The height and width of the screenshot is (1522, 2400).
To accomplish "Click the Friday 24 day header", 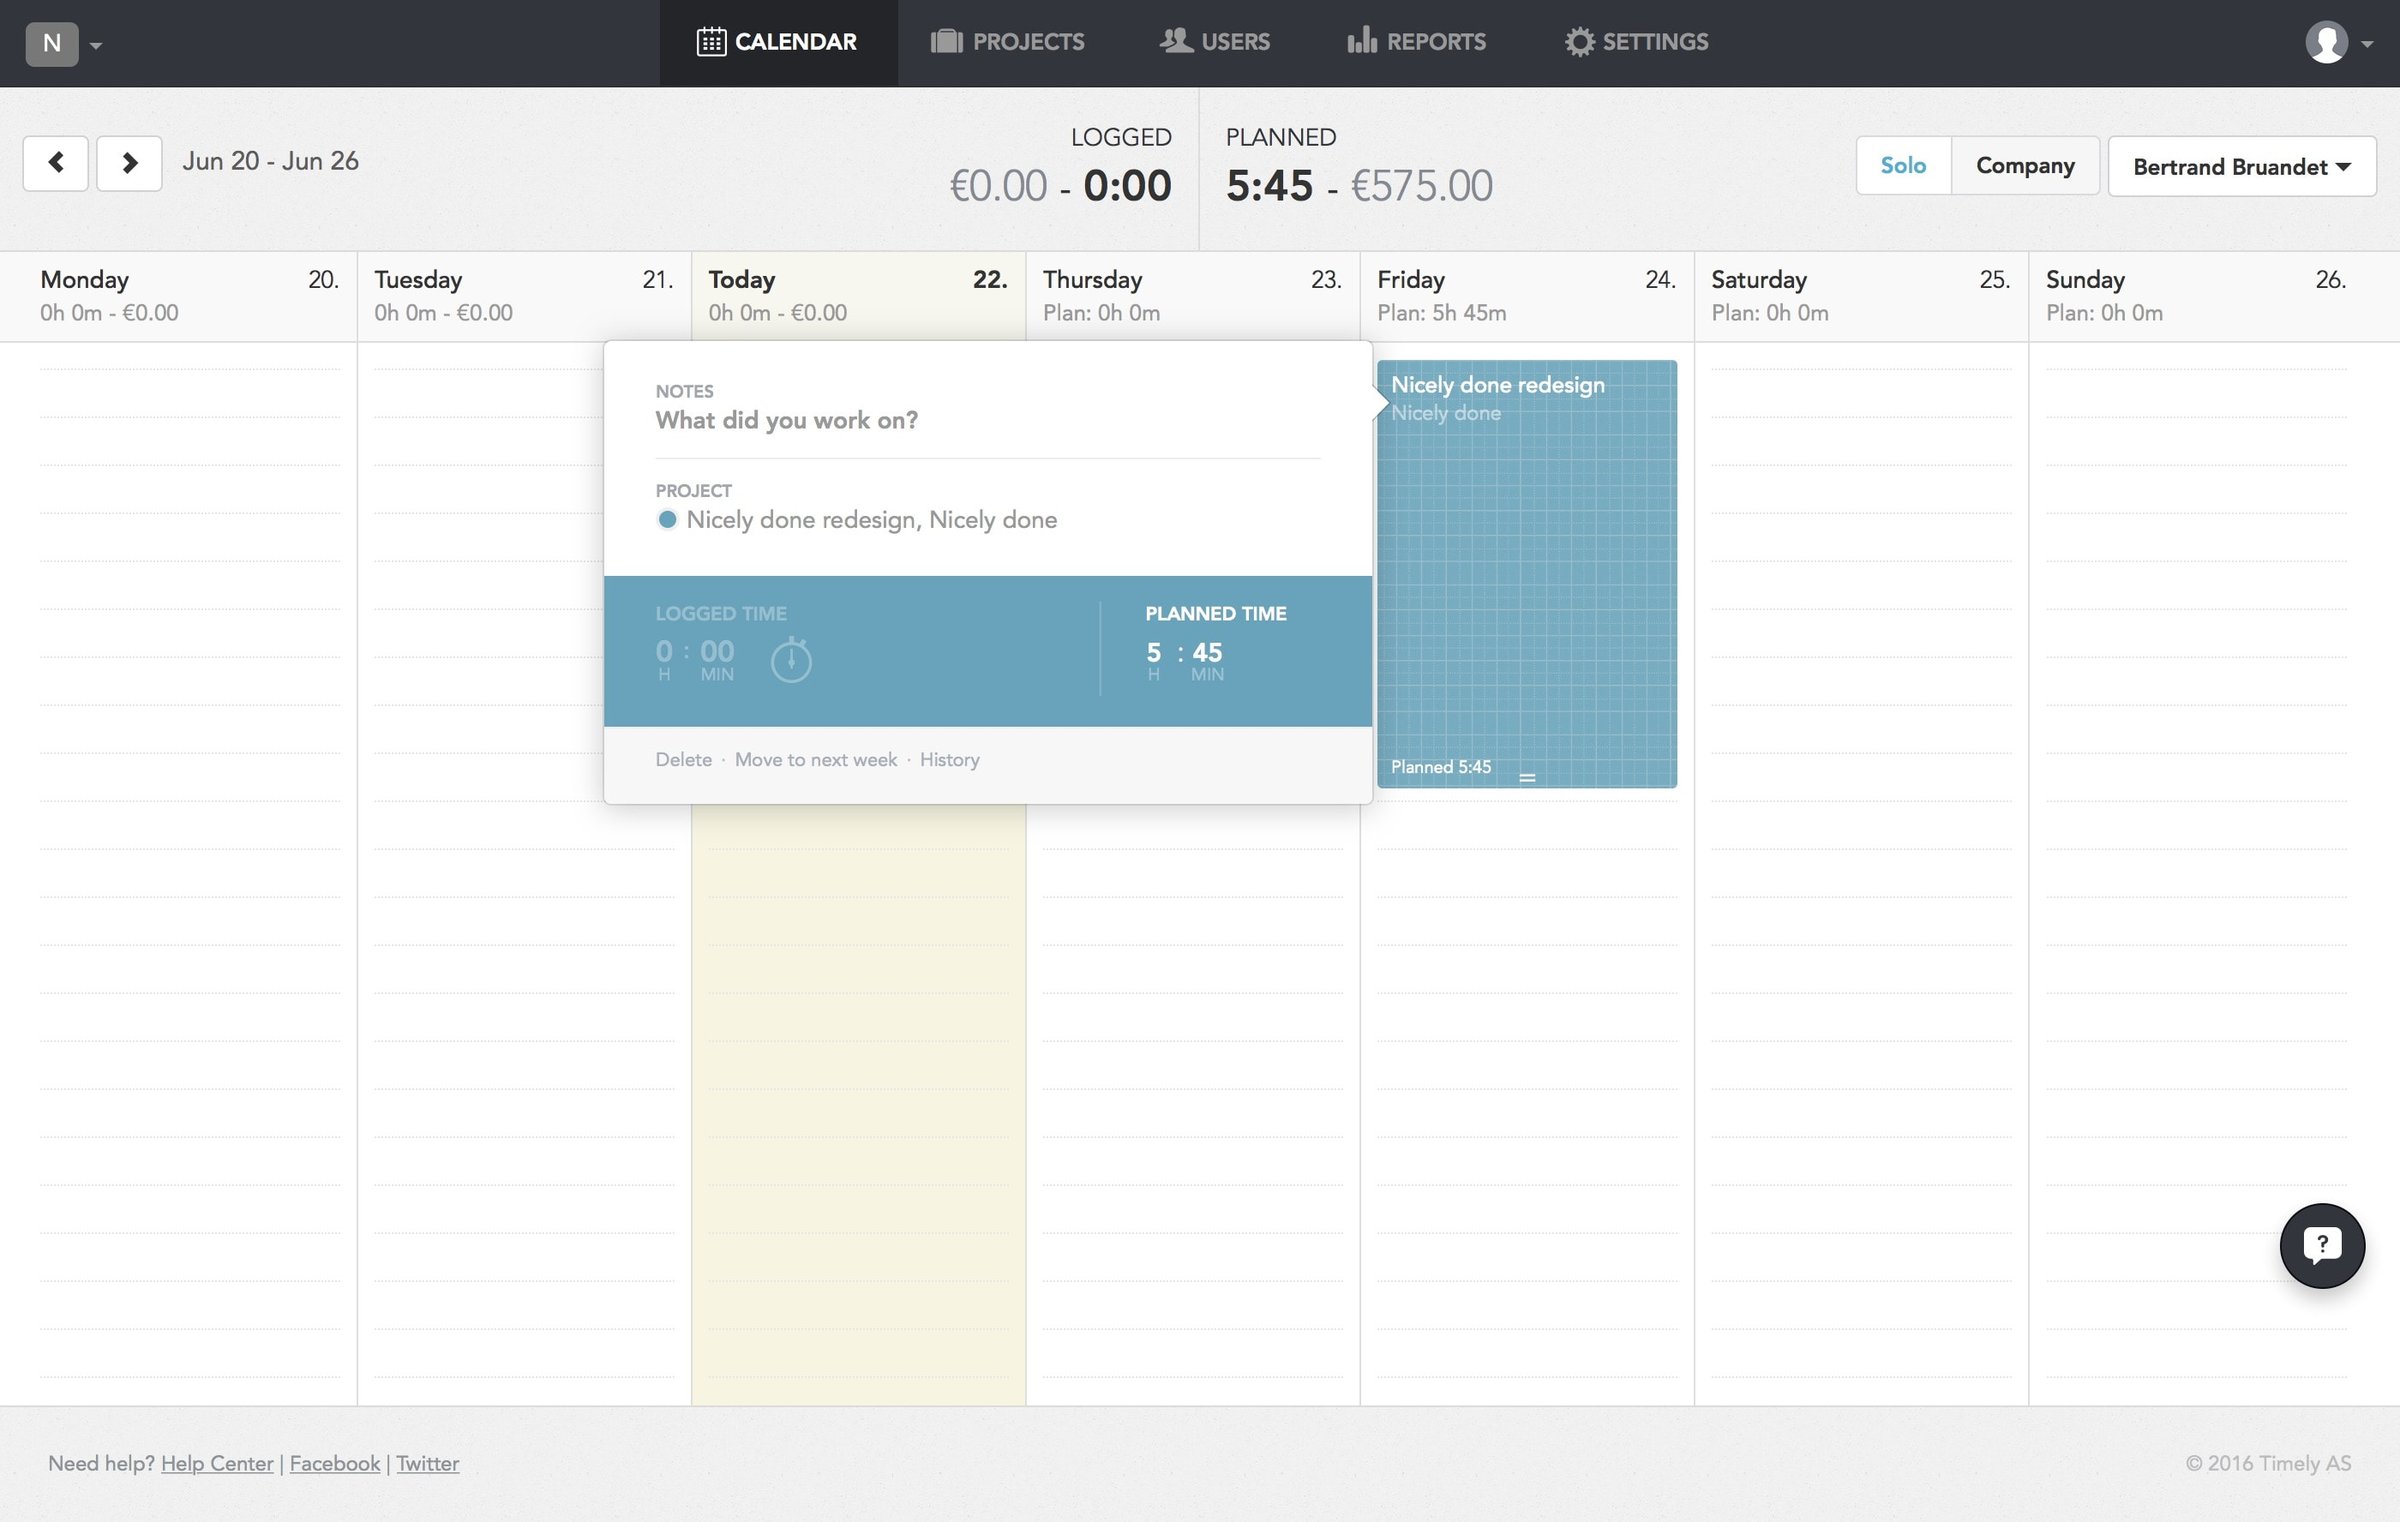I will (x=1527, y=296).
